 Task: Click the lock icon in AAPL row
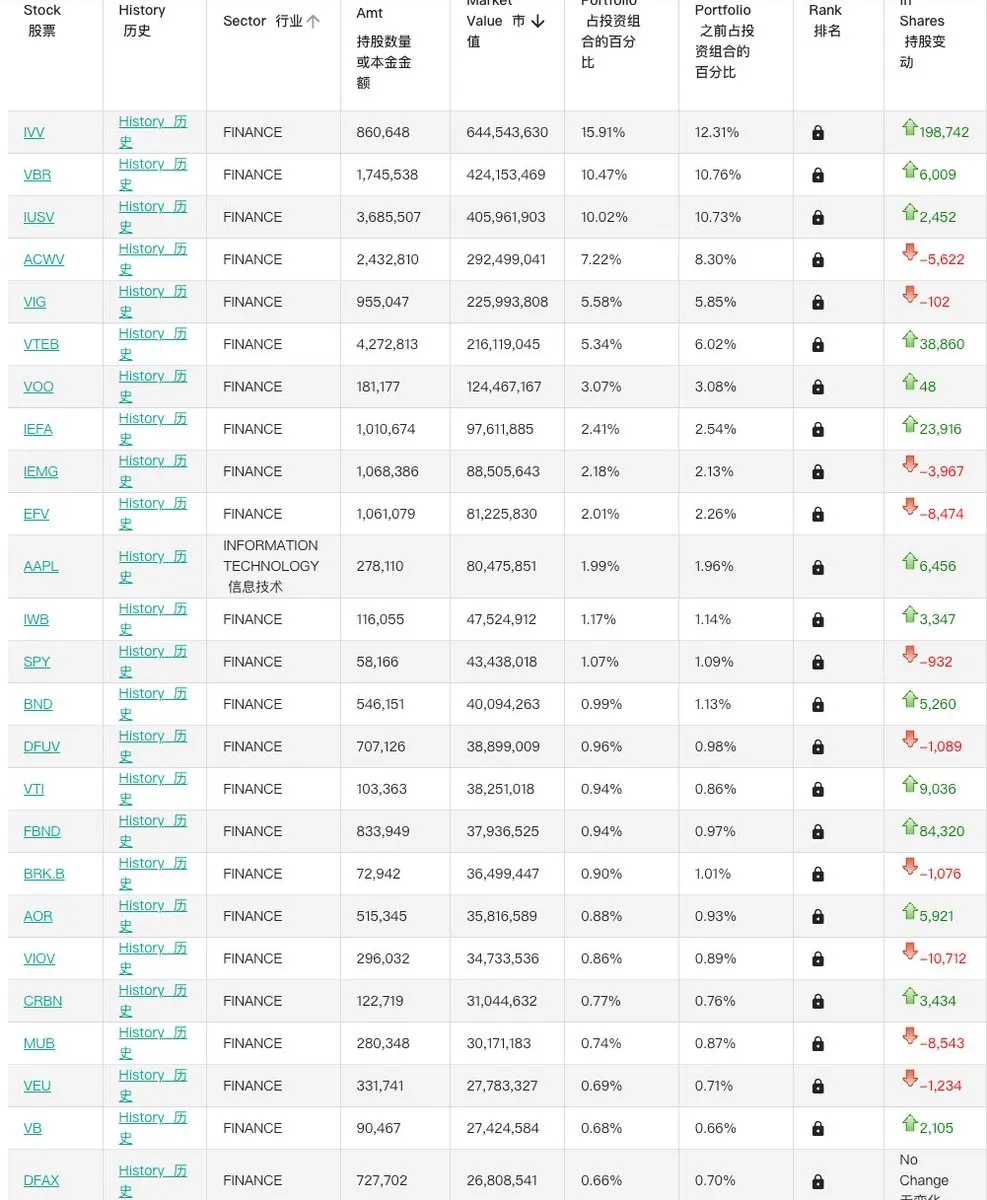(x=818, y=567)
